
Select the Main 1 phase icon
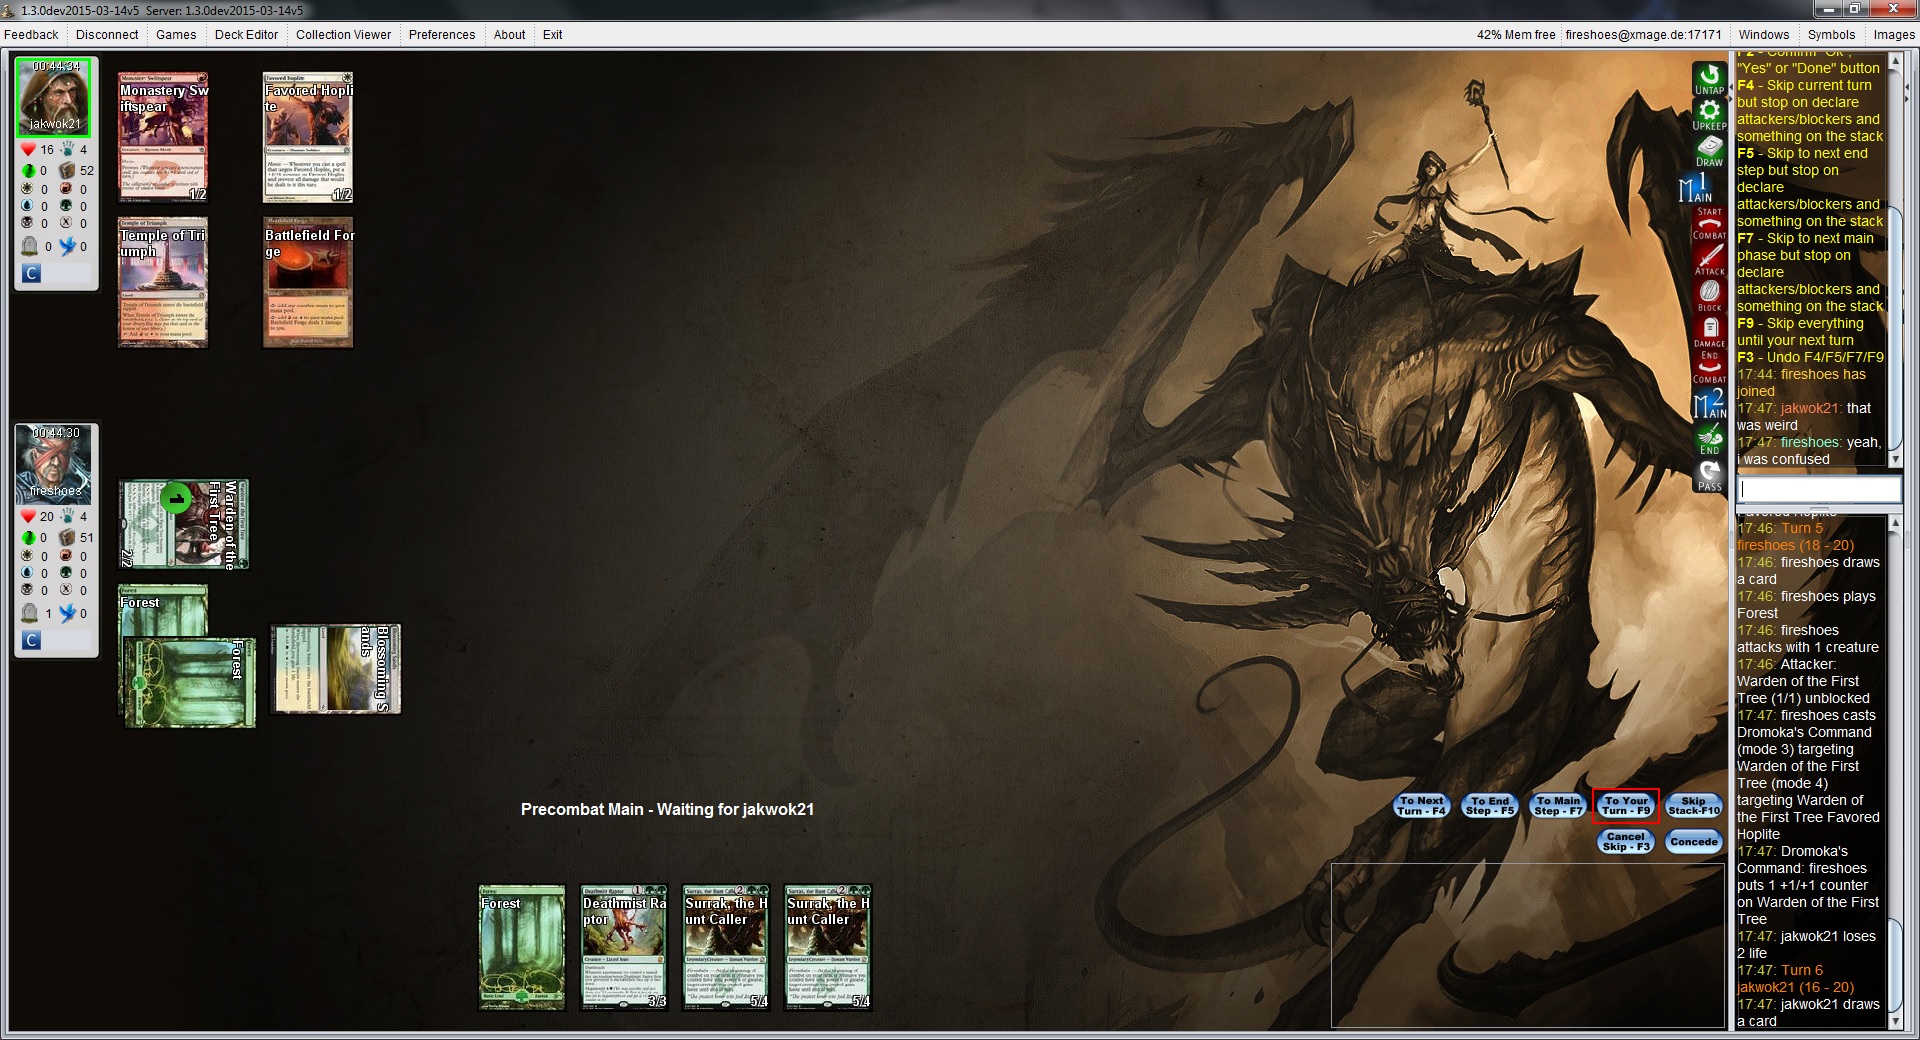[1696, 187]
